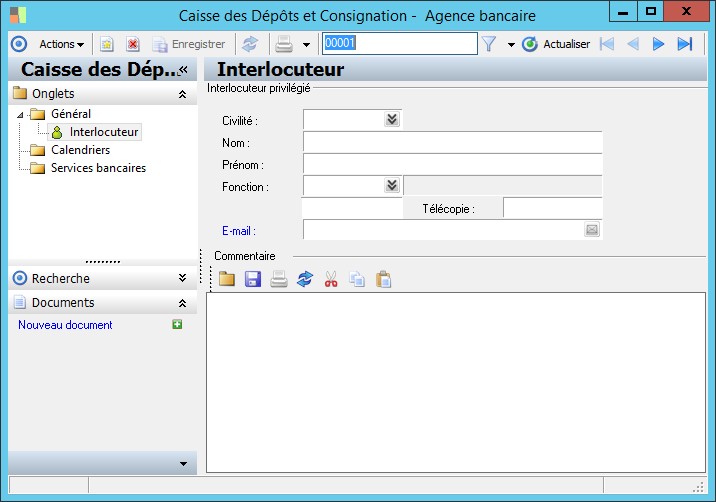
Task: Create a new record with the star icon
Action: click(x=107, y=44)
